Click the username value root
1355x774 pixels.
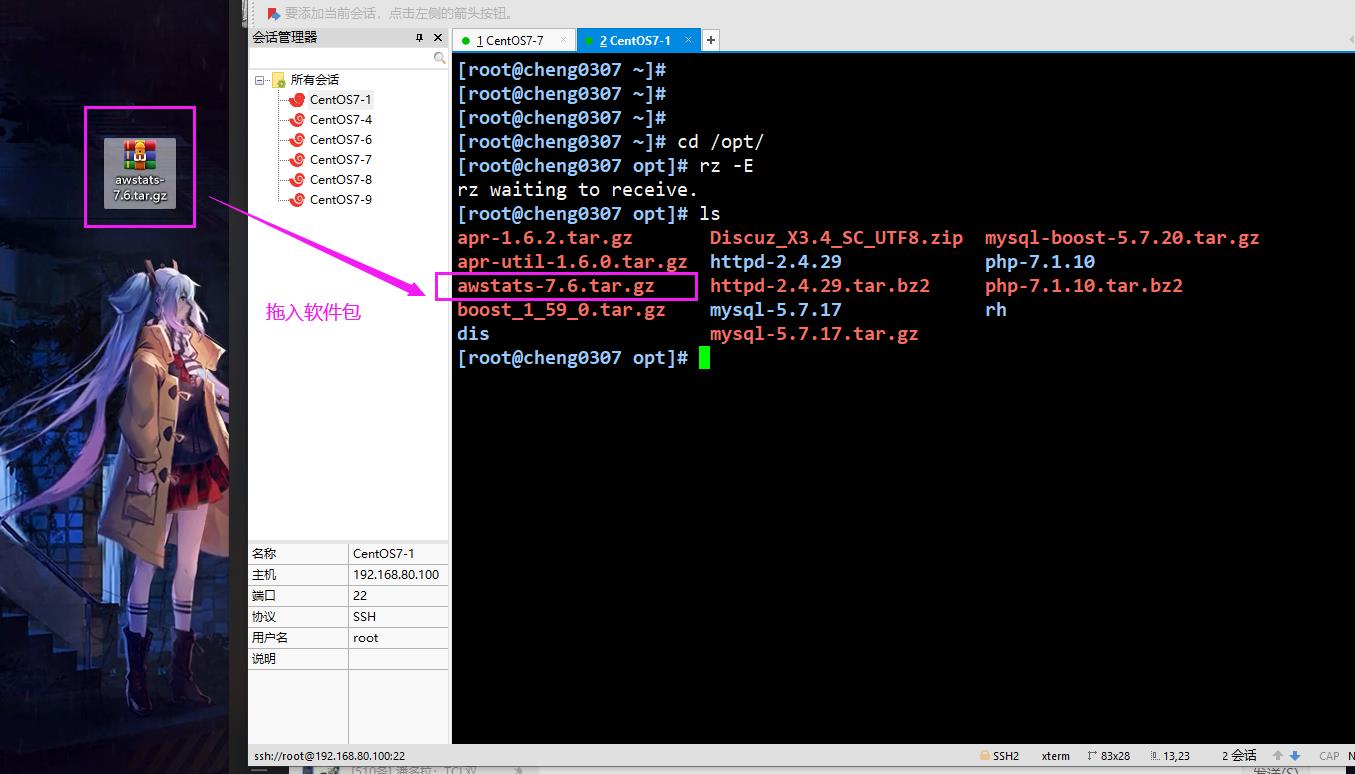click(x=366, y=638)
